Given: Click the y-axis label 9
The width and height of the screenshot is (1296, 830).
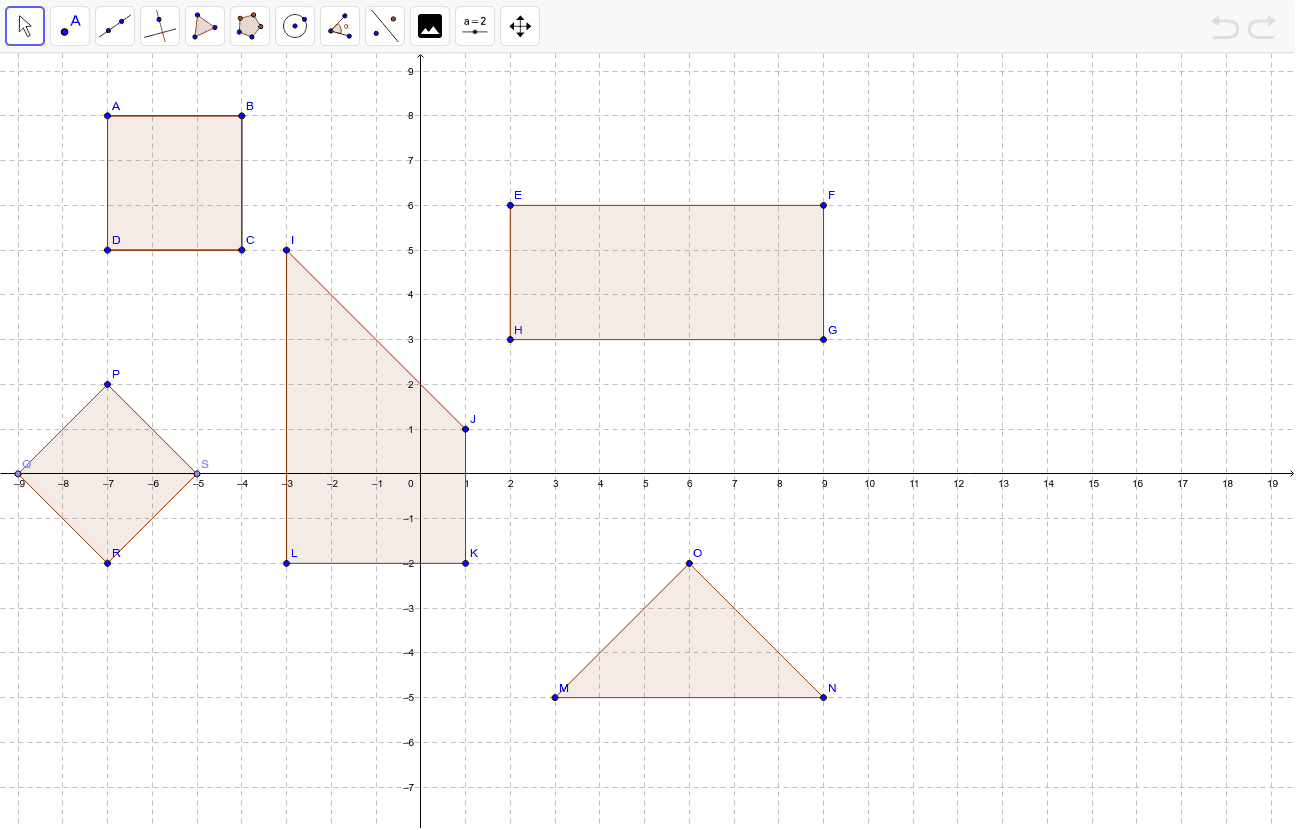Looking at the screenshot, I should coord(411,72).
